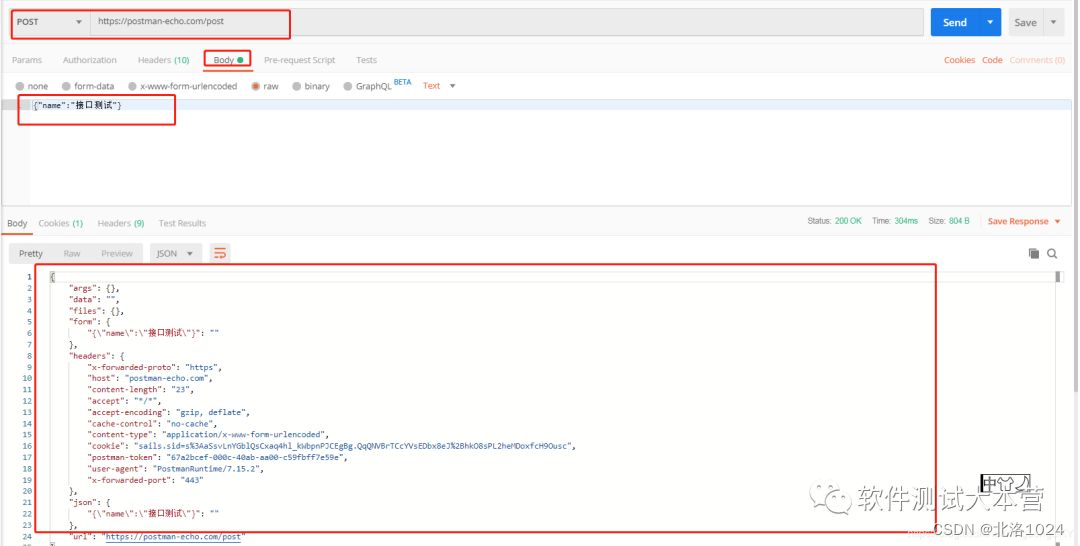The height and width of the screenshot is (546, 1080).
Task: Select the none body type radio
Action: [x=20, y=86]
